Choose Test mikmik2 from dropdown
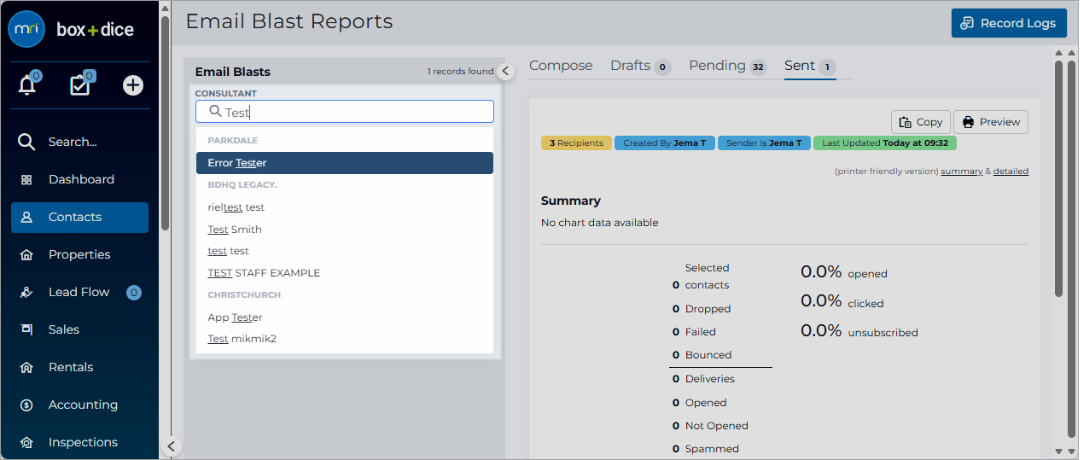The image size is (1080, 460). [344, 339]
